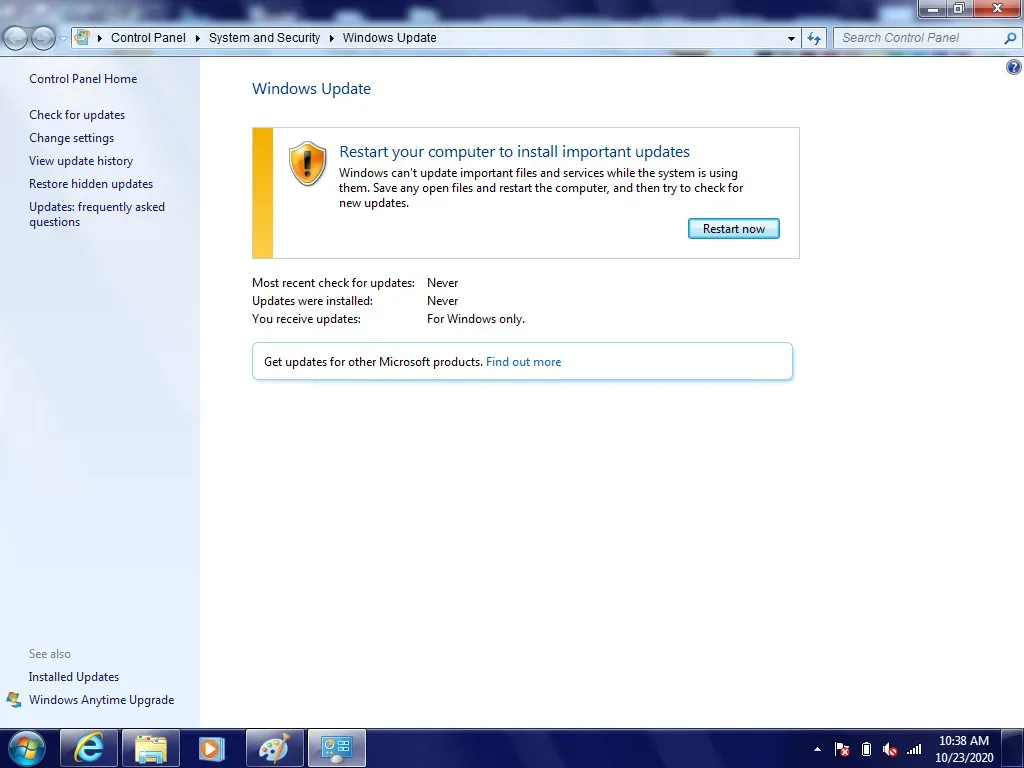This screenshot has width=1024, height=768.
Task: Launch Internet Explorer from taskbar
Action: (x=89, y=748)
